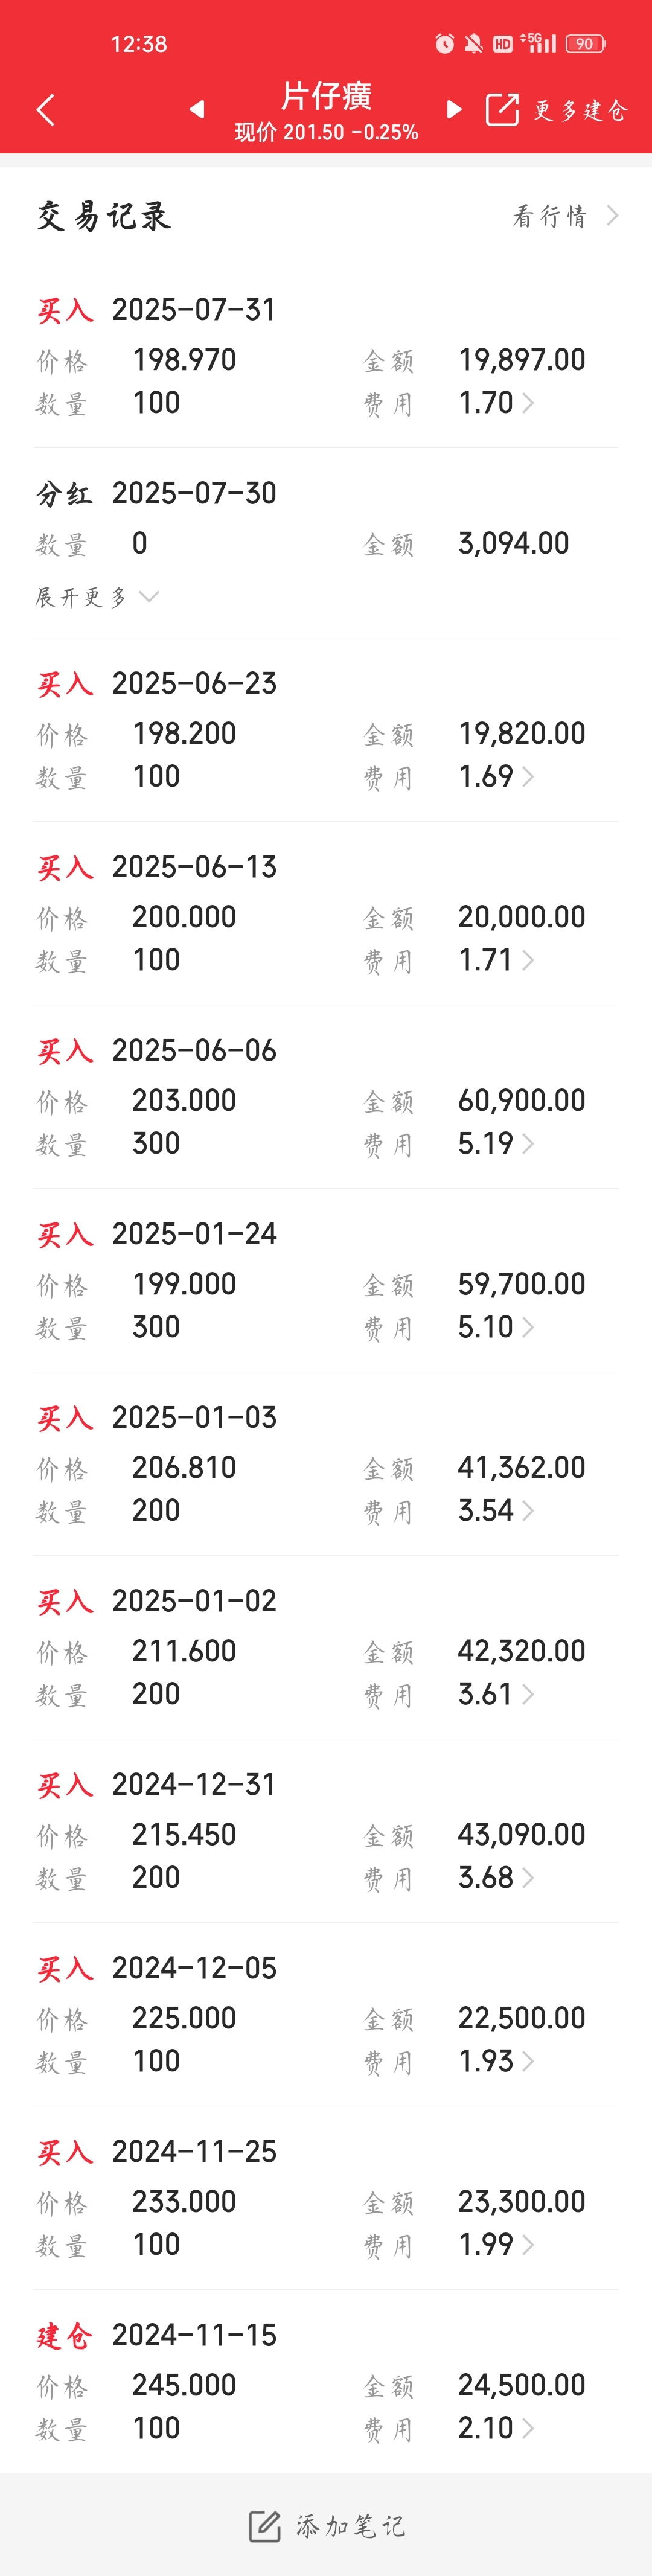Viewport: 652px width, 2576px height.
Task: Tap the pencil note icon at bottom
Action: tap(265, 2526)
